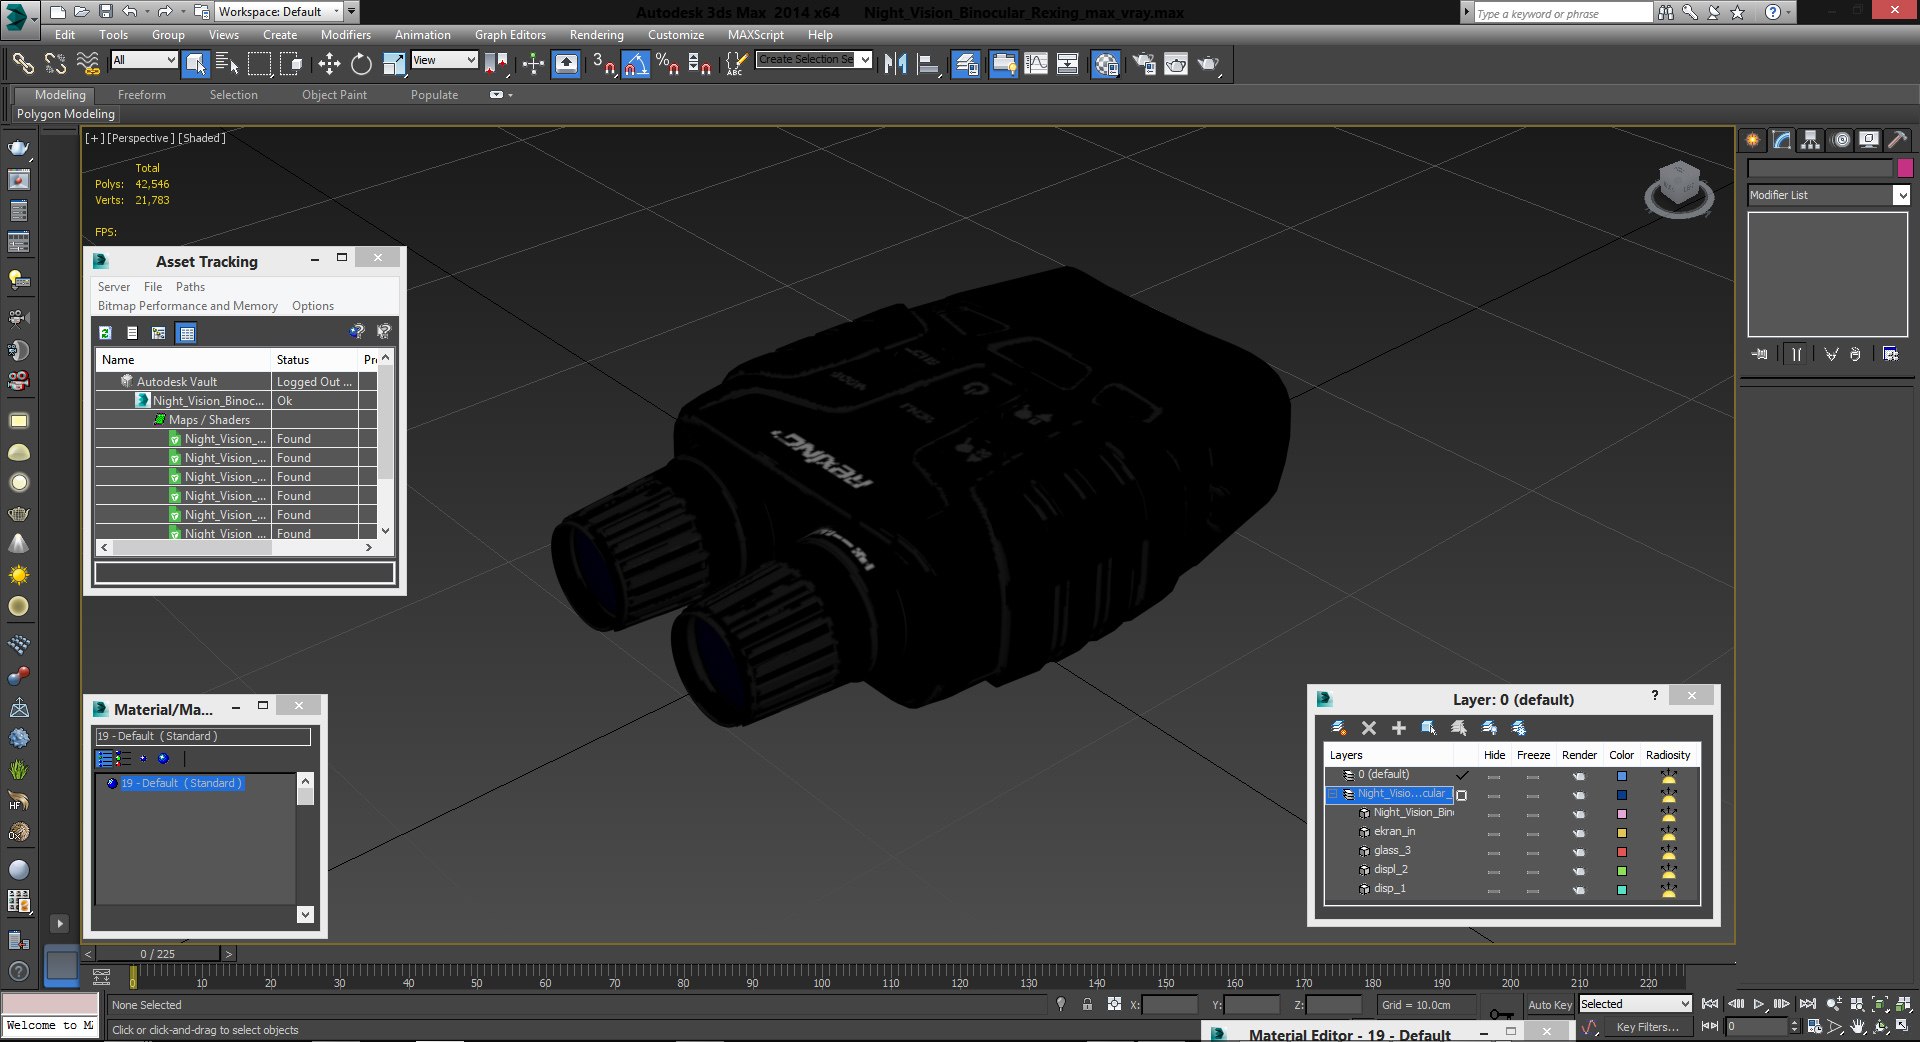The image size is (1920, 1042).
Task: Refresh the Asset Tracking list
Action: click(105, 333)
